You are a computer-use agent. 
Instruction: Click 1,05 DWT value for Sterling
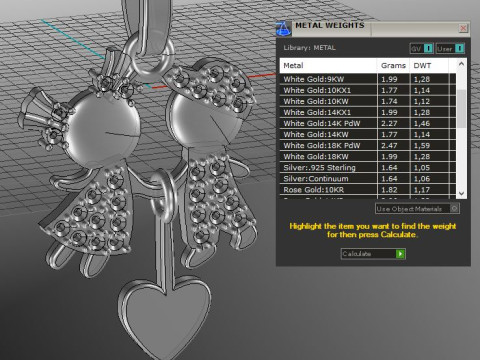[x=422, y=168]
